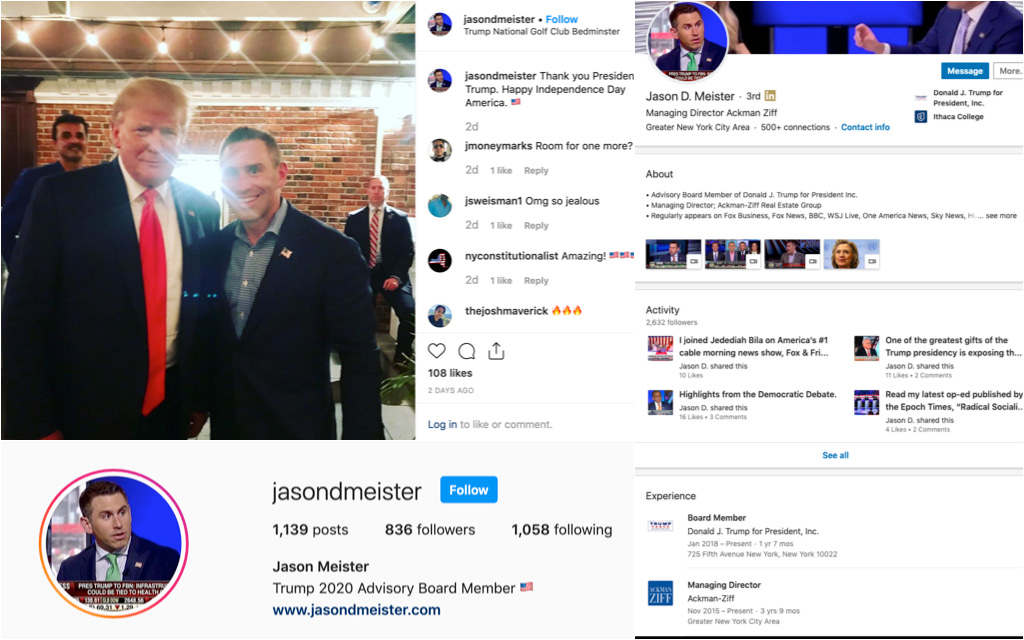Viewport: 1024px width, 640px height.
Task: Open the Hillary Clinton video thumbnail
Action: click(x=852, y=254)
